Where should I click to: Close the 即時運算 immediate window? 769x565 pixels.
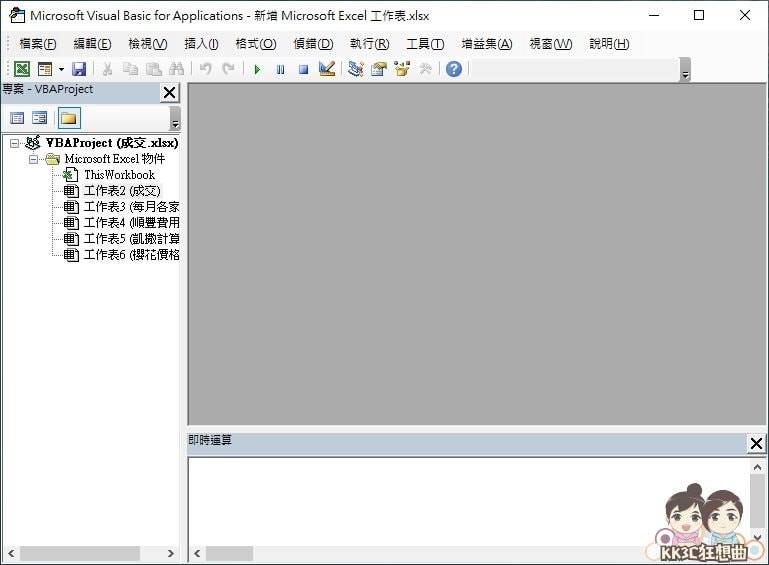(756, 443)
